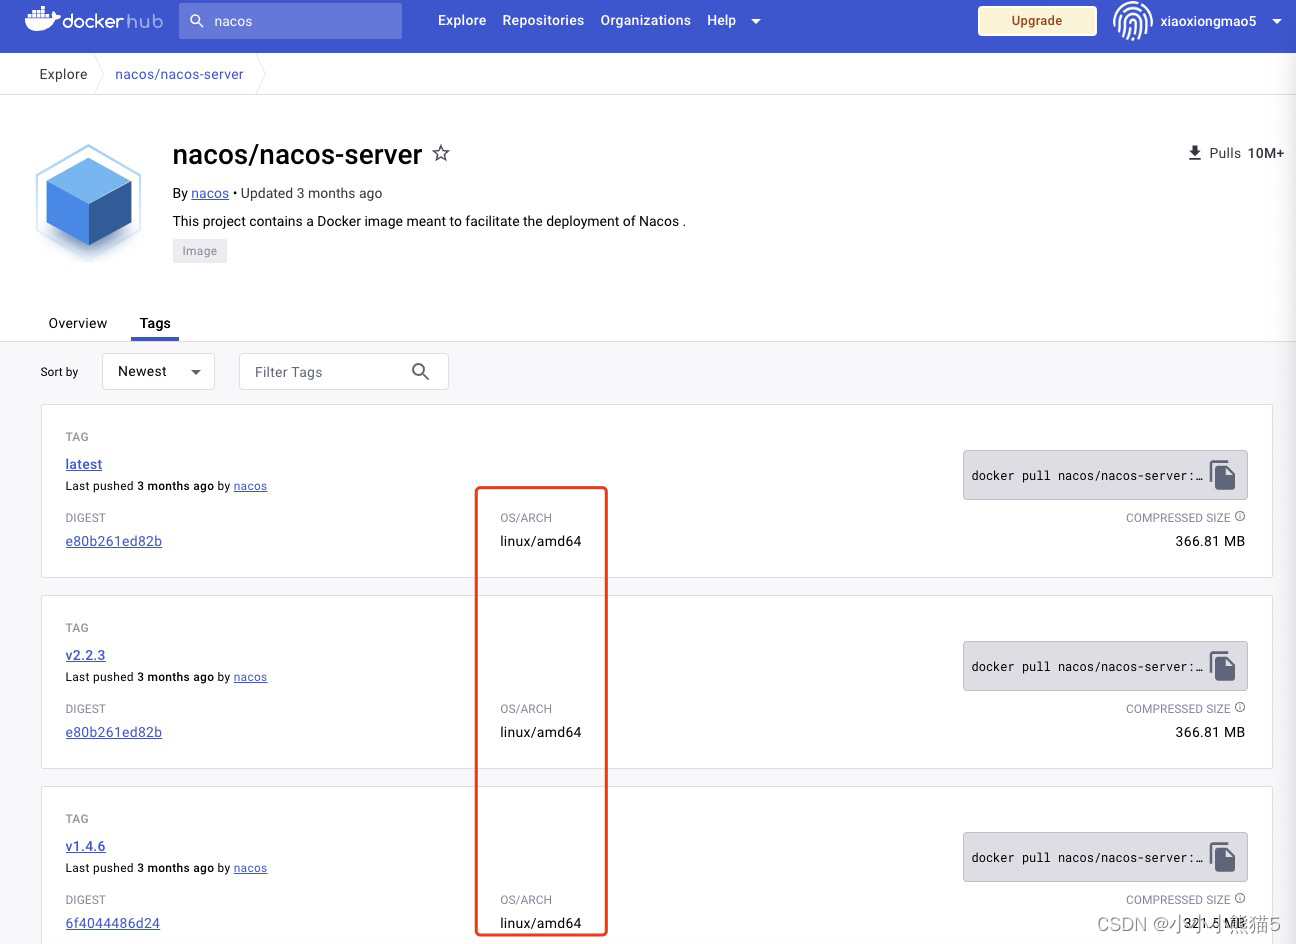
Task: Open the Sort by Newest dropdown
Action: 158,371
